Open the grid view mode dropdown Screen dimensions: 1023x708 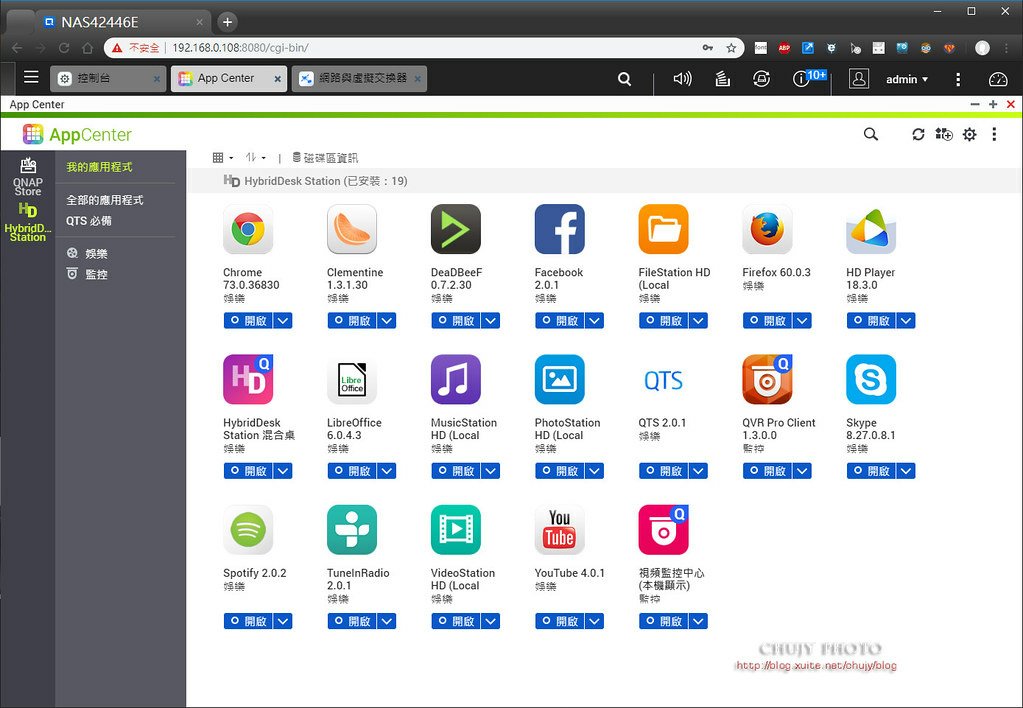pyautogui.click(x=222, y=157)
